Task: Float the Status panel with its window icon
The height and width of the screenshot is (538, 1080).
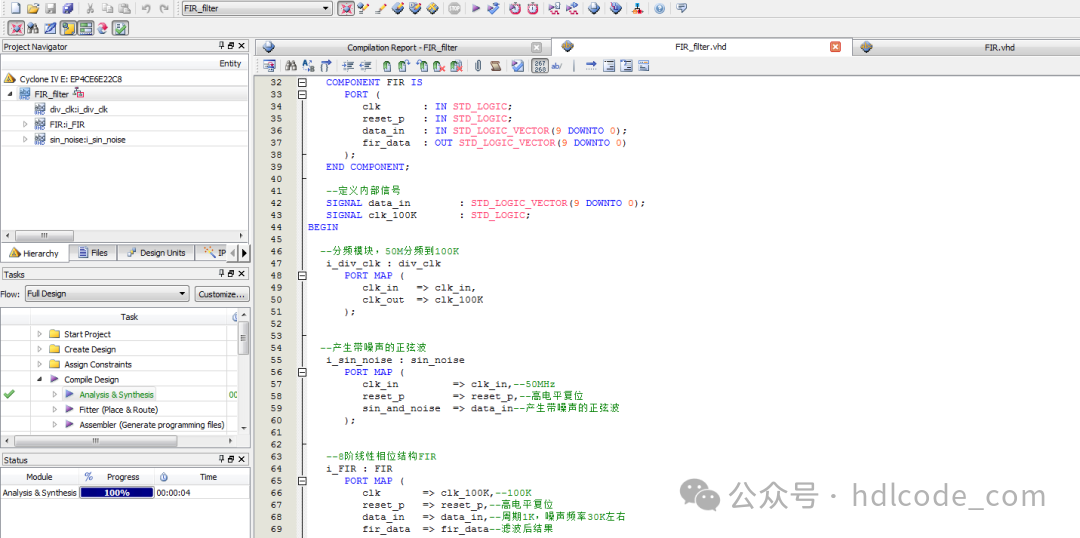Action: point(231,459)
